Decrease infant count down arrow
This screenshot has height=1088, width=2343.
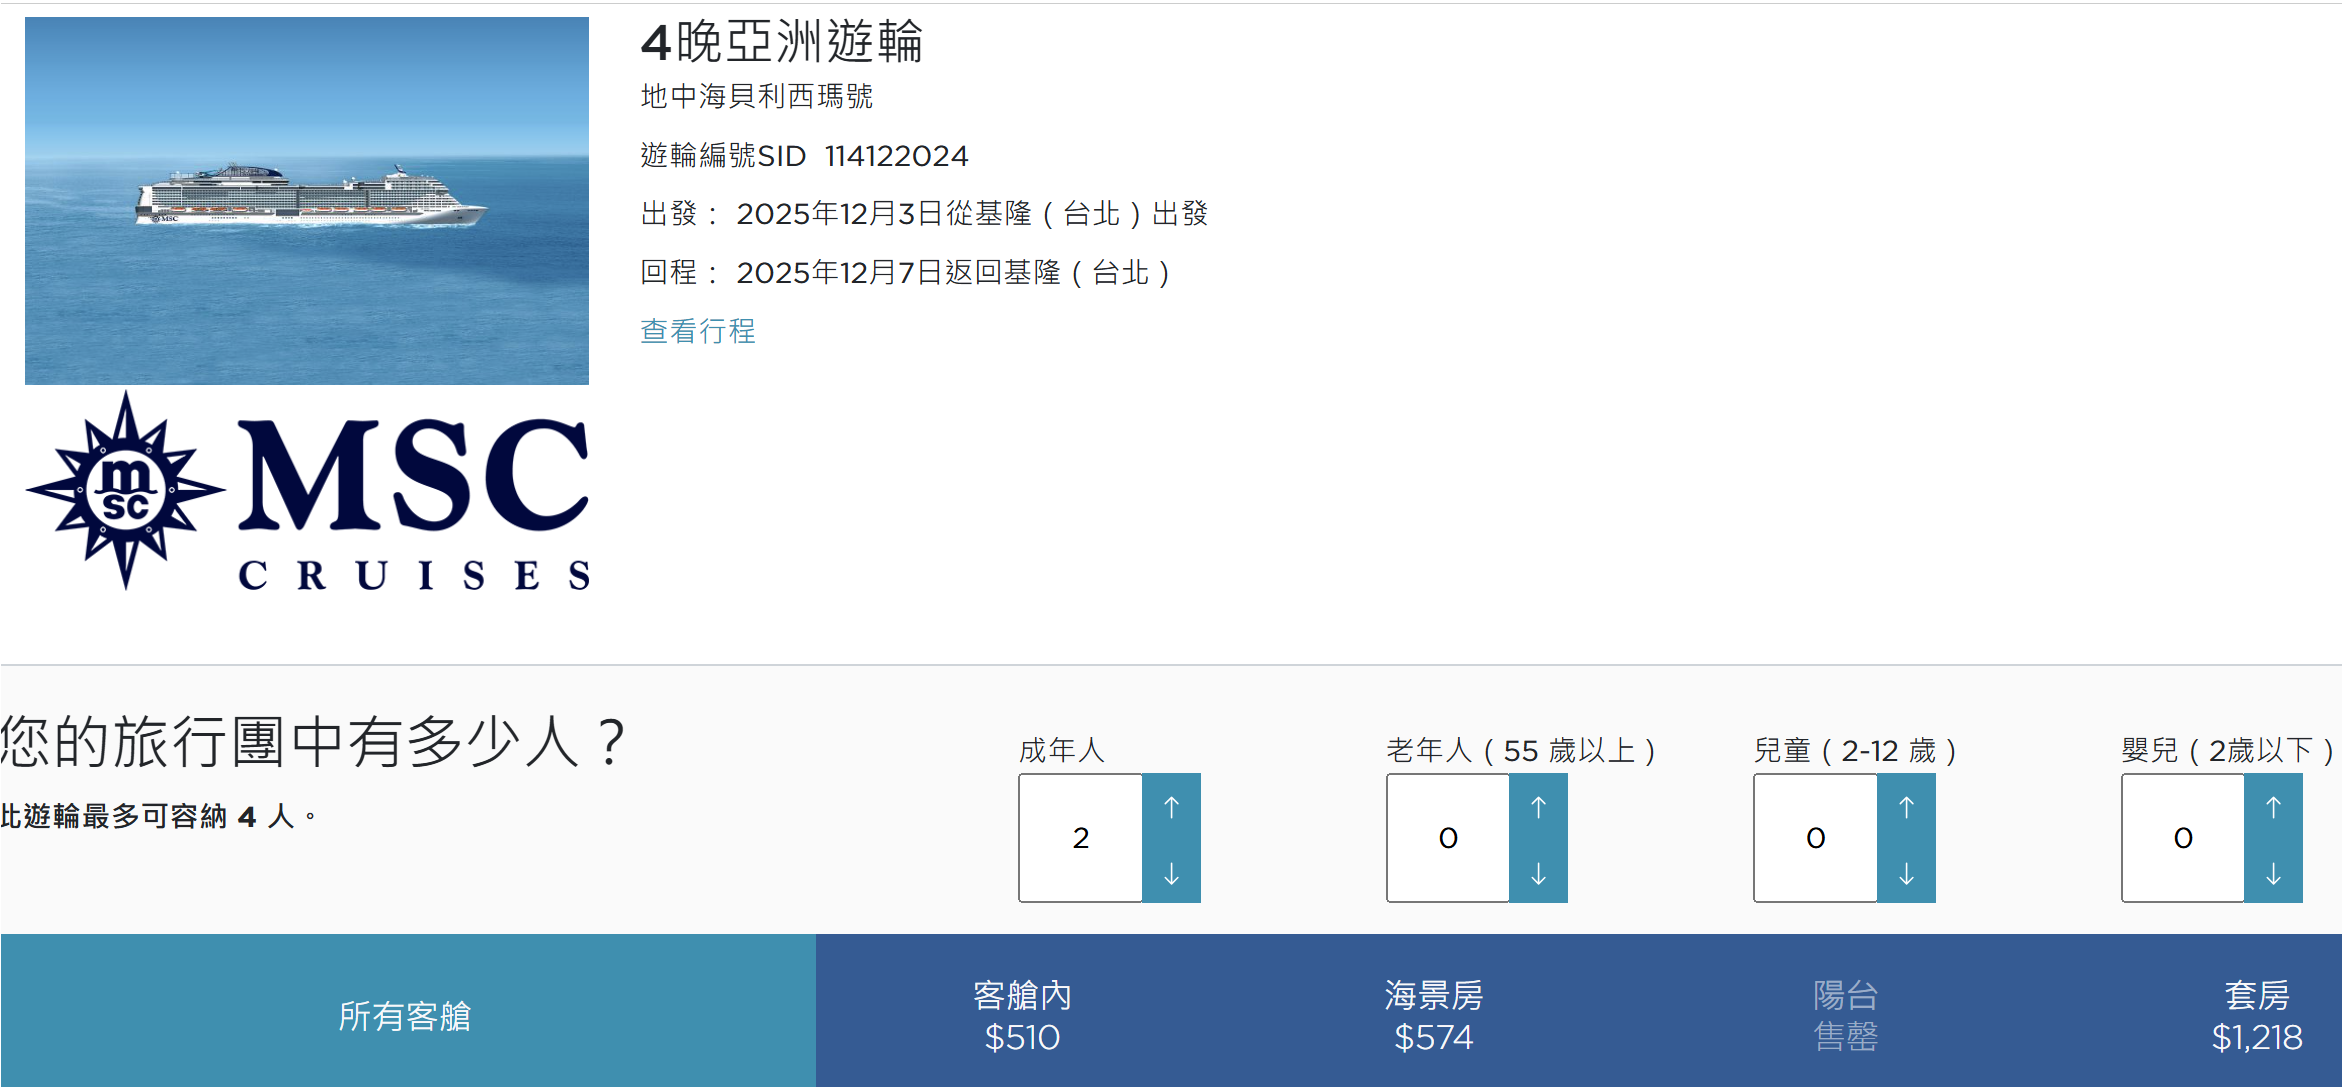pyautogui.click(x=2273, y=873)
